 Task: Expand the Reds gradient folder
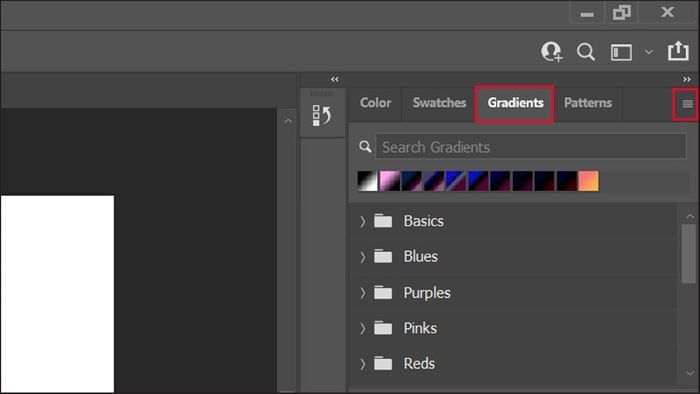[362, 364]
